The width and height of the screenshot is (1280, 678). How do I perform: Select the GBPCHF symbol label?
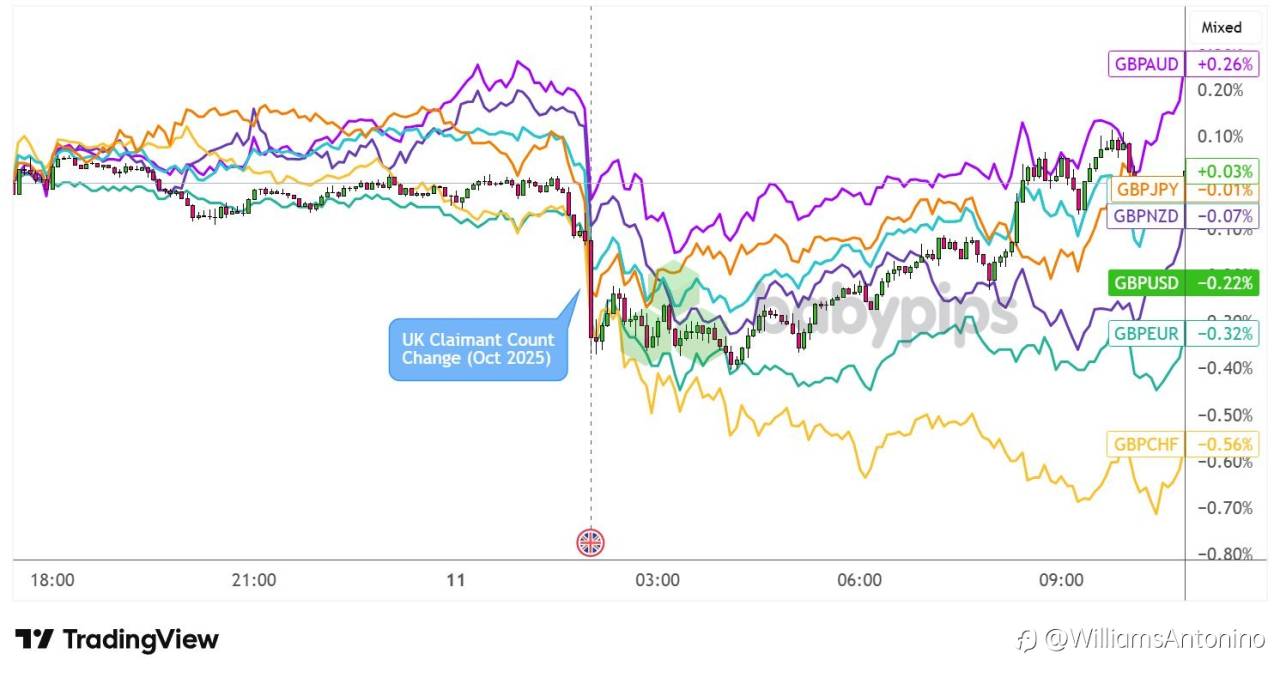pos(1145,444)
